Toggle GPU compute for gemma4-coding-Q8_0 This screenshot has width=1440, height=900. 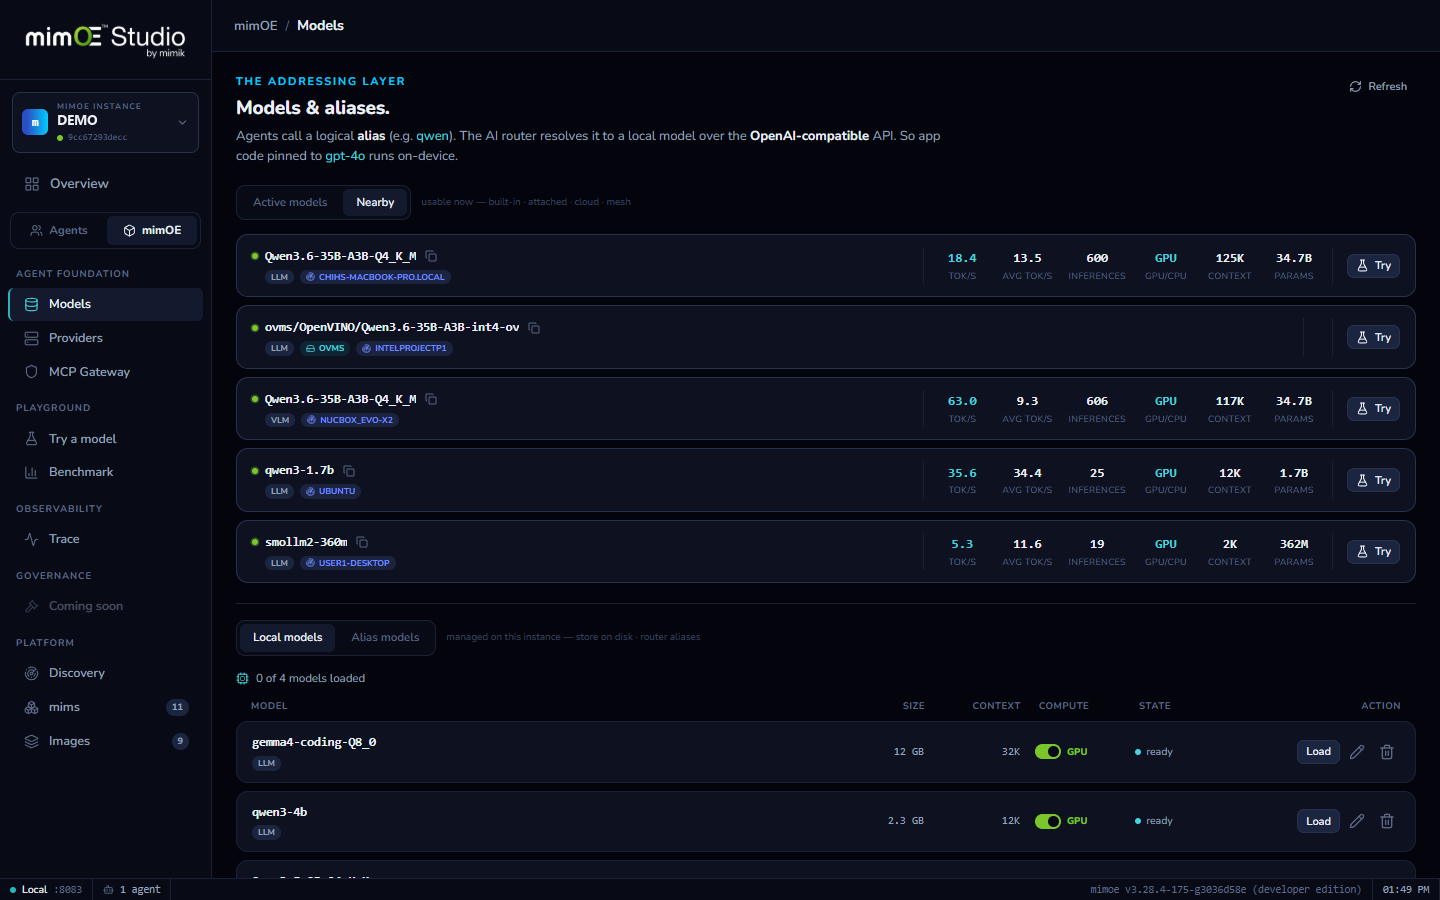(1048, 752)
